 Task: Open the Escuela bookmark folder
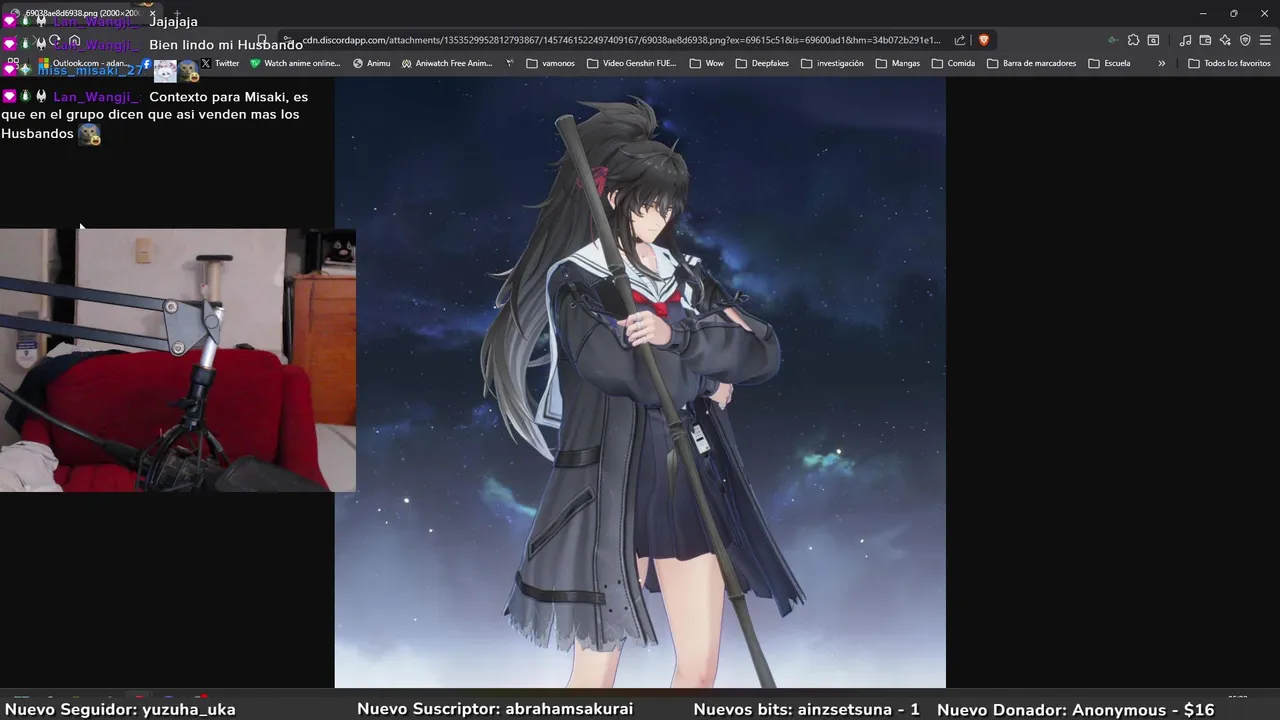click(1109, 63)
